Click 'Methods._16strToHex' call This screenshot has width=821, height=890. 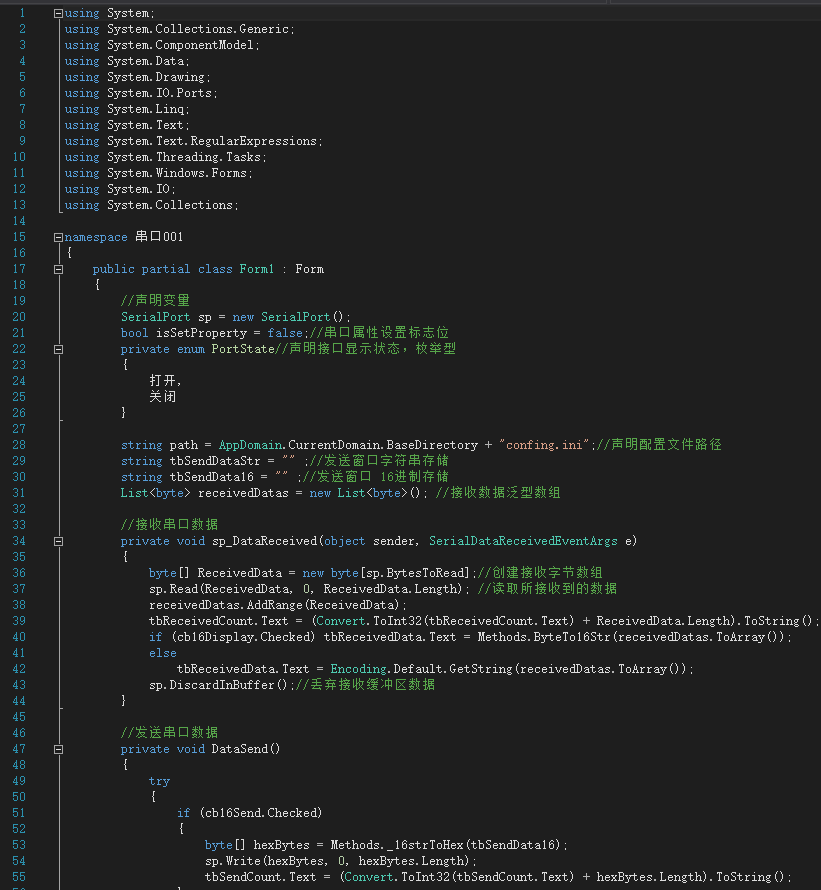(397, 845)
